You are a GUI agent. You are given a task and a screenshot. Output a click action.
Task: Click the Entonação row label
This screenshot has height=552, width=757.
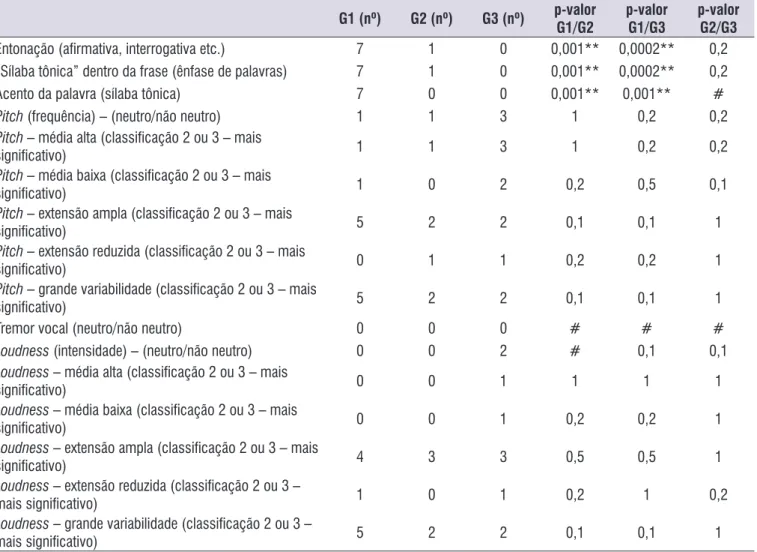[x=112, y=49]
